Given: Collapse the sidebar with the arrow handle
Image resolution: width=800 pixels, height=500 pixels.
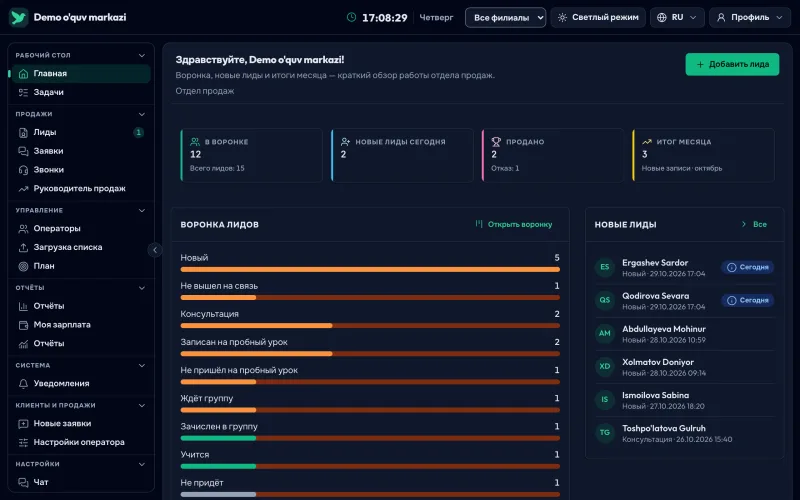Looking at the screenshot, I should [155, 250].
